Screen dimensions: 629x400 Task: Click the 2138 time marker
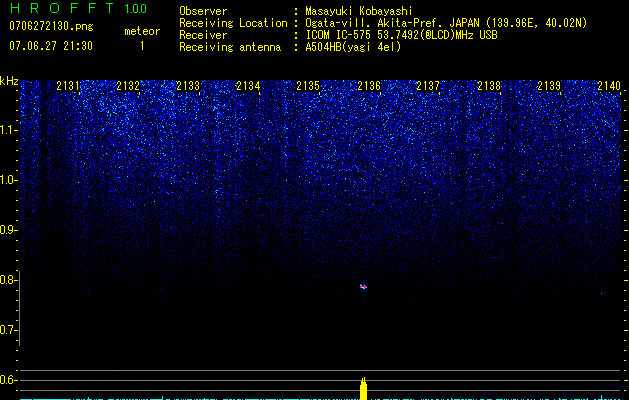tap(489, 86)
